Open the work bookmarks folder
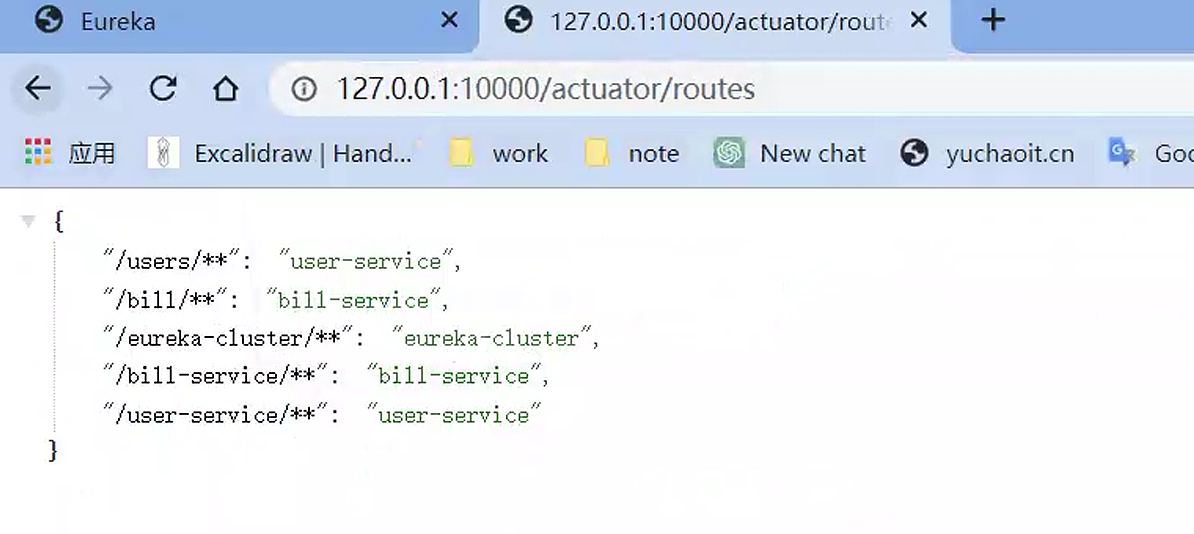This screenshot has height=534, width=1194. [x=499, y=153]
